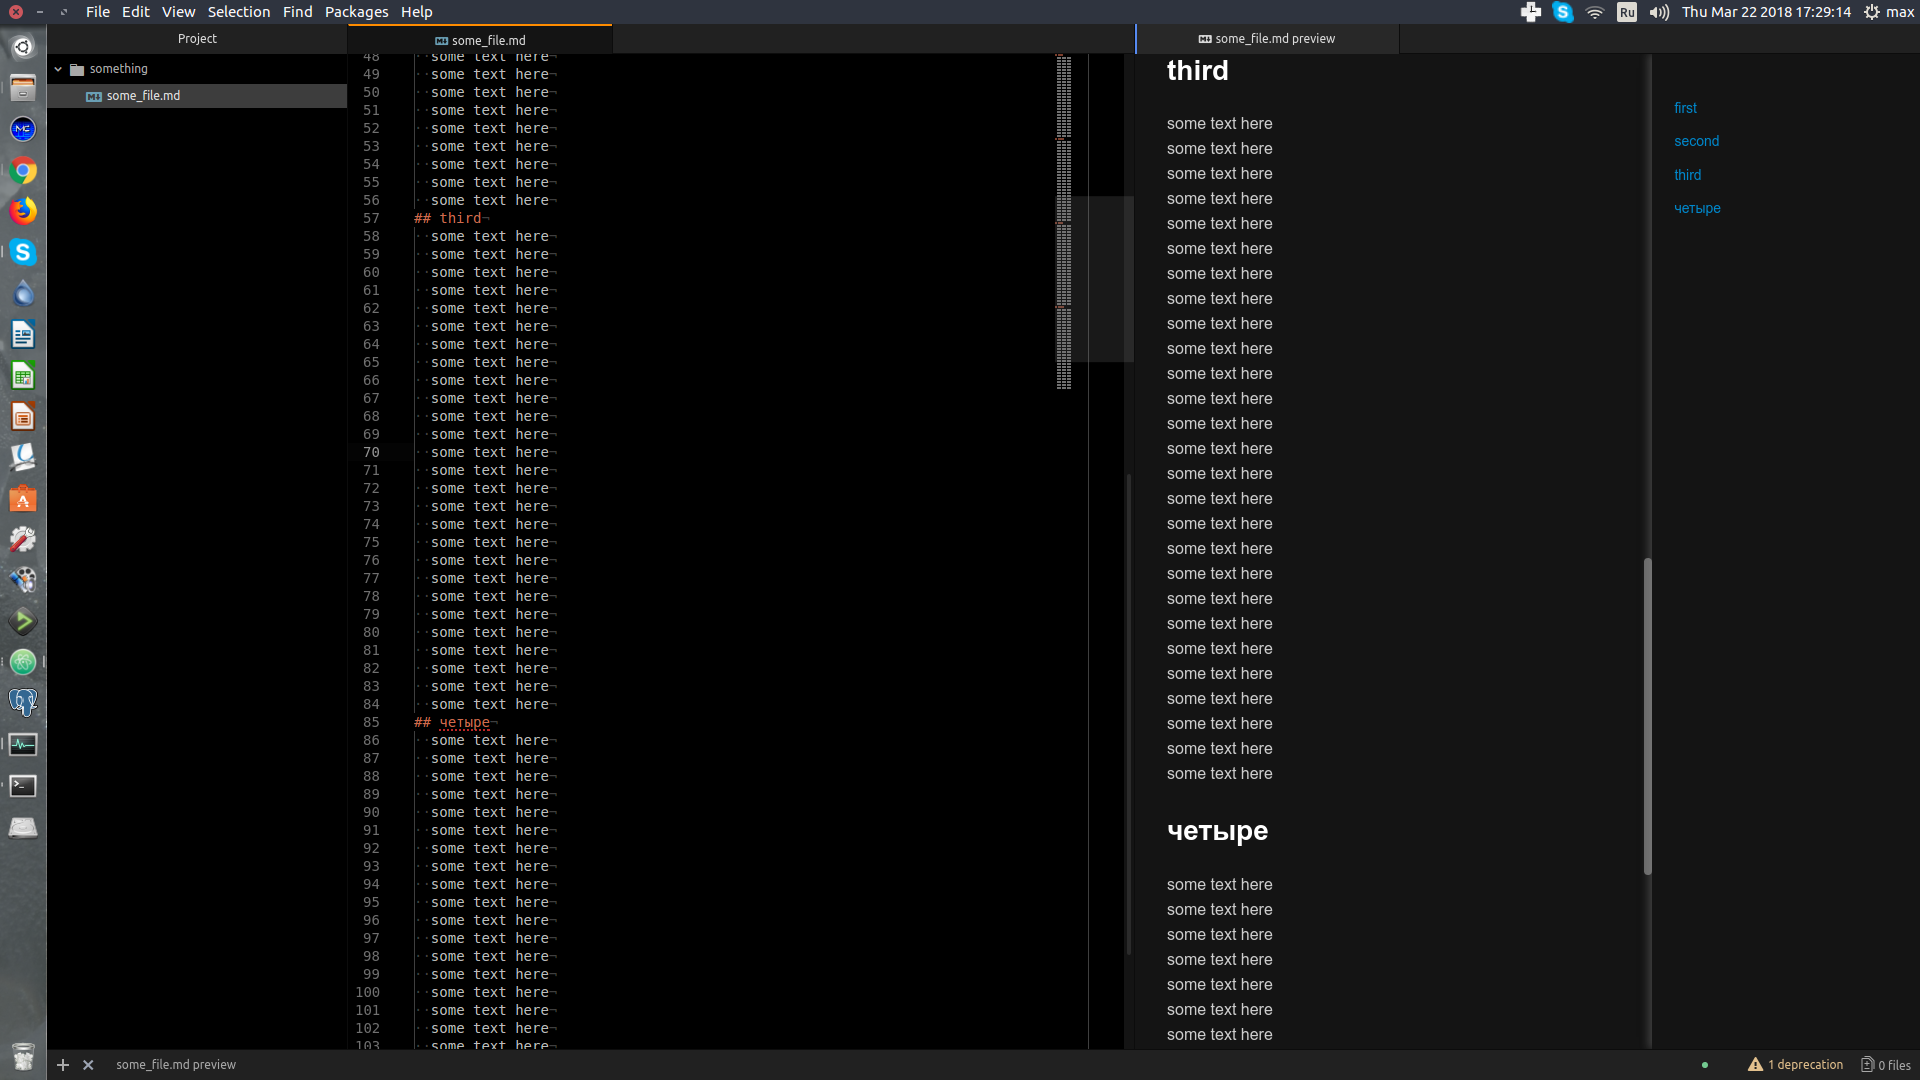1920x1080 pixels.
Task: Open the Skype tray icon
Action: click(x=1563, y=12)
